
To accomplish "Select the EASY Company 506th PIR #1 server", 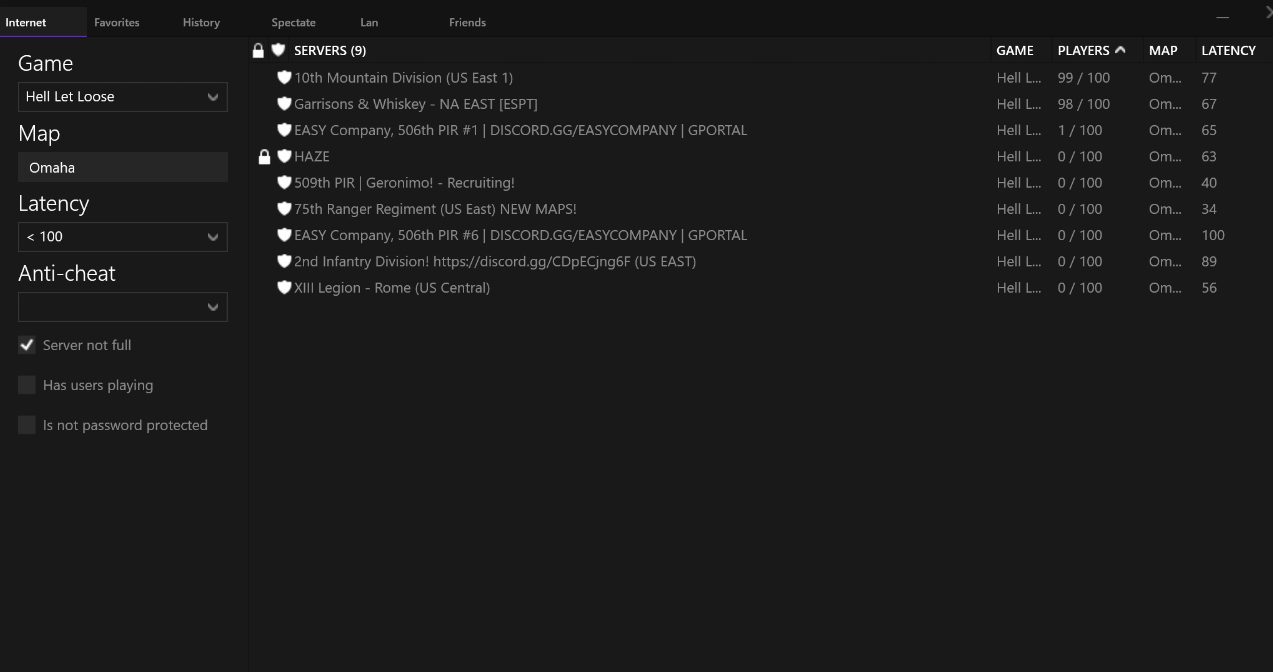I will pos(520,130).
